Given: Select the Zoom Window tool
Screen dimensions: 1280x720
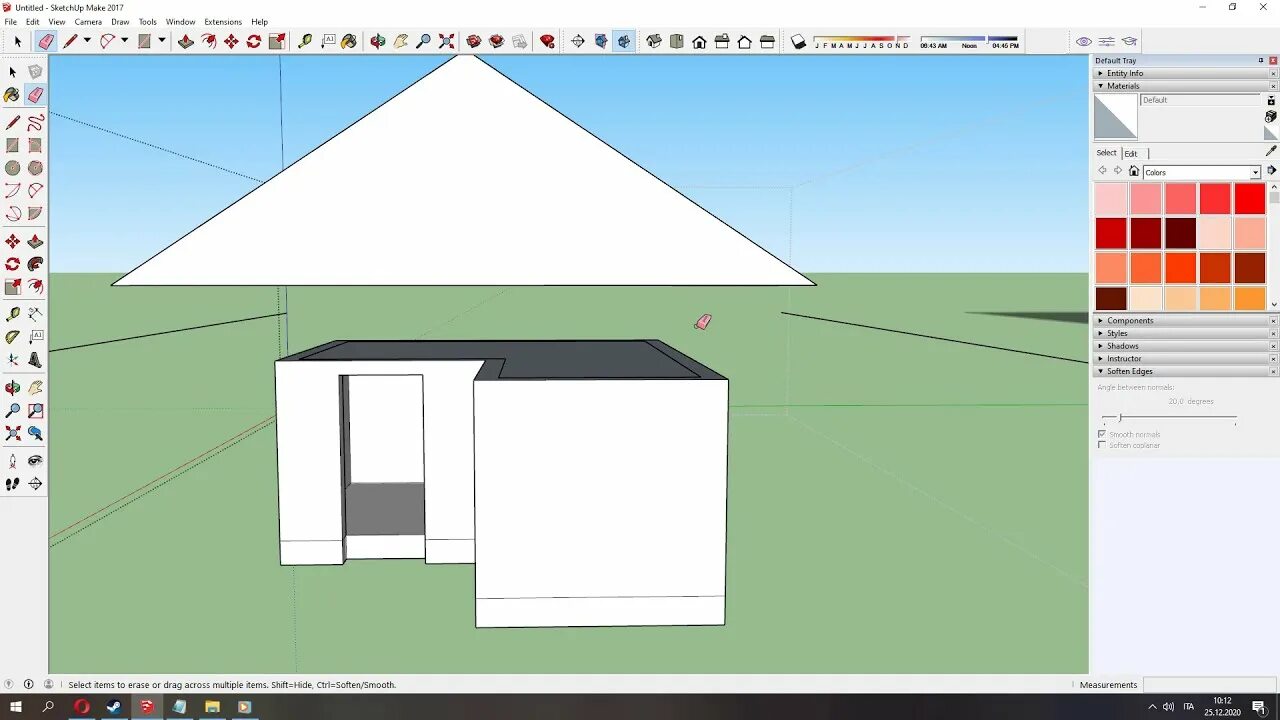Looking at the screenshot, I should (x=35, y=410).
